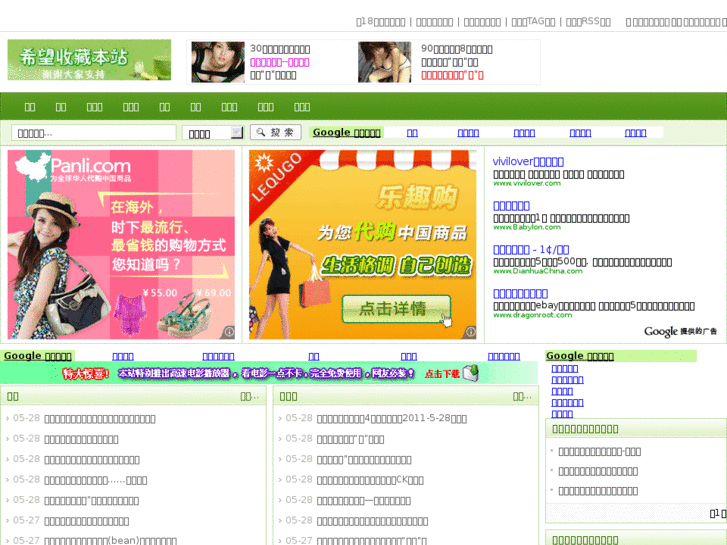
Task: Click ad info icon on Panli banner
Action: [x=229, y=332]
